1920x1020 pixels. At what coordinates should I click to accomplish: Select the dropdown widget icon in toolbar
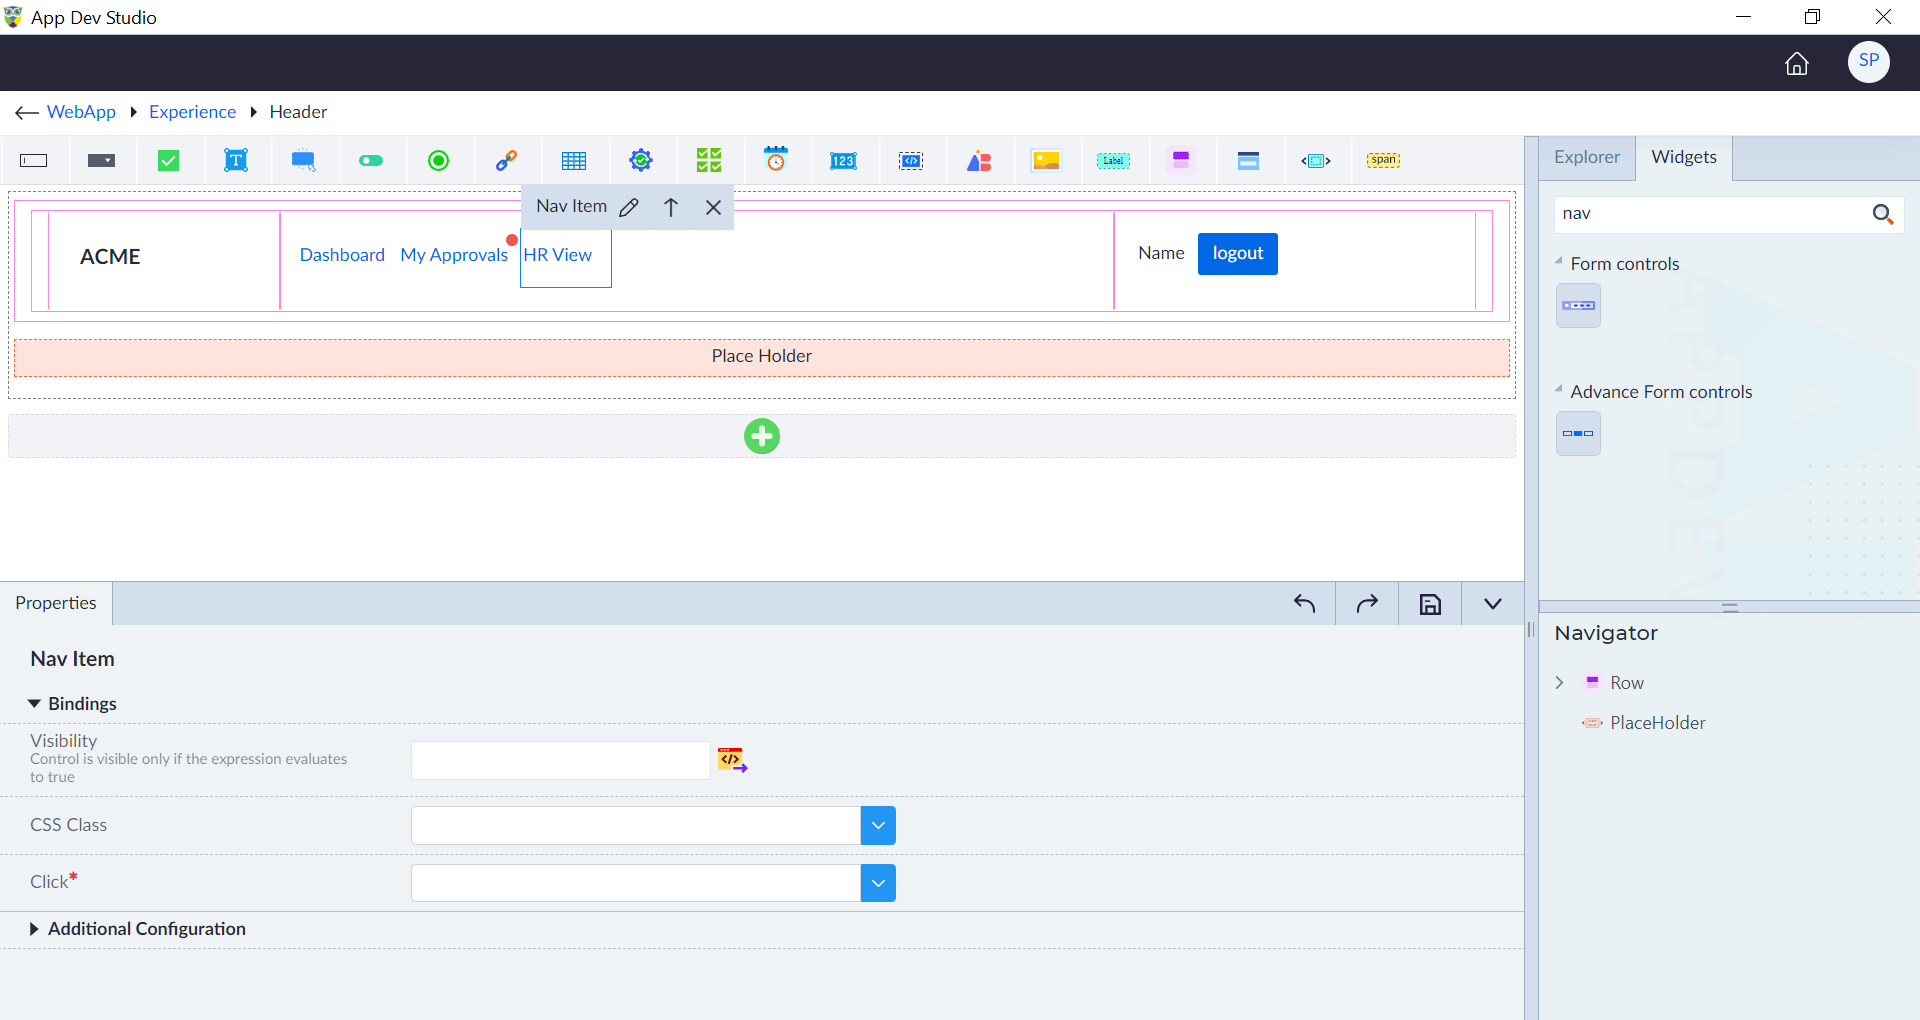coord(101,161)
